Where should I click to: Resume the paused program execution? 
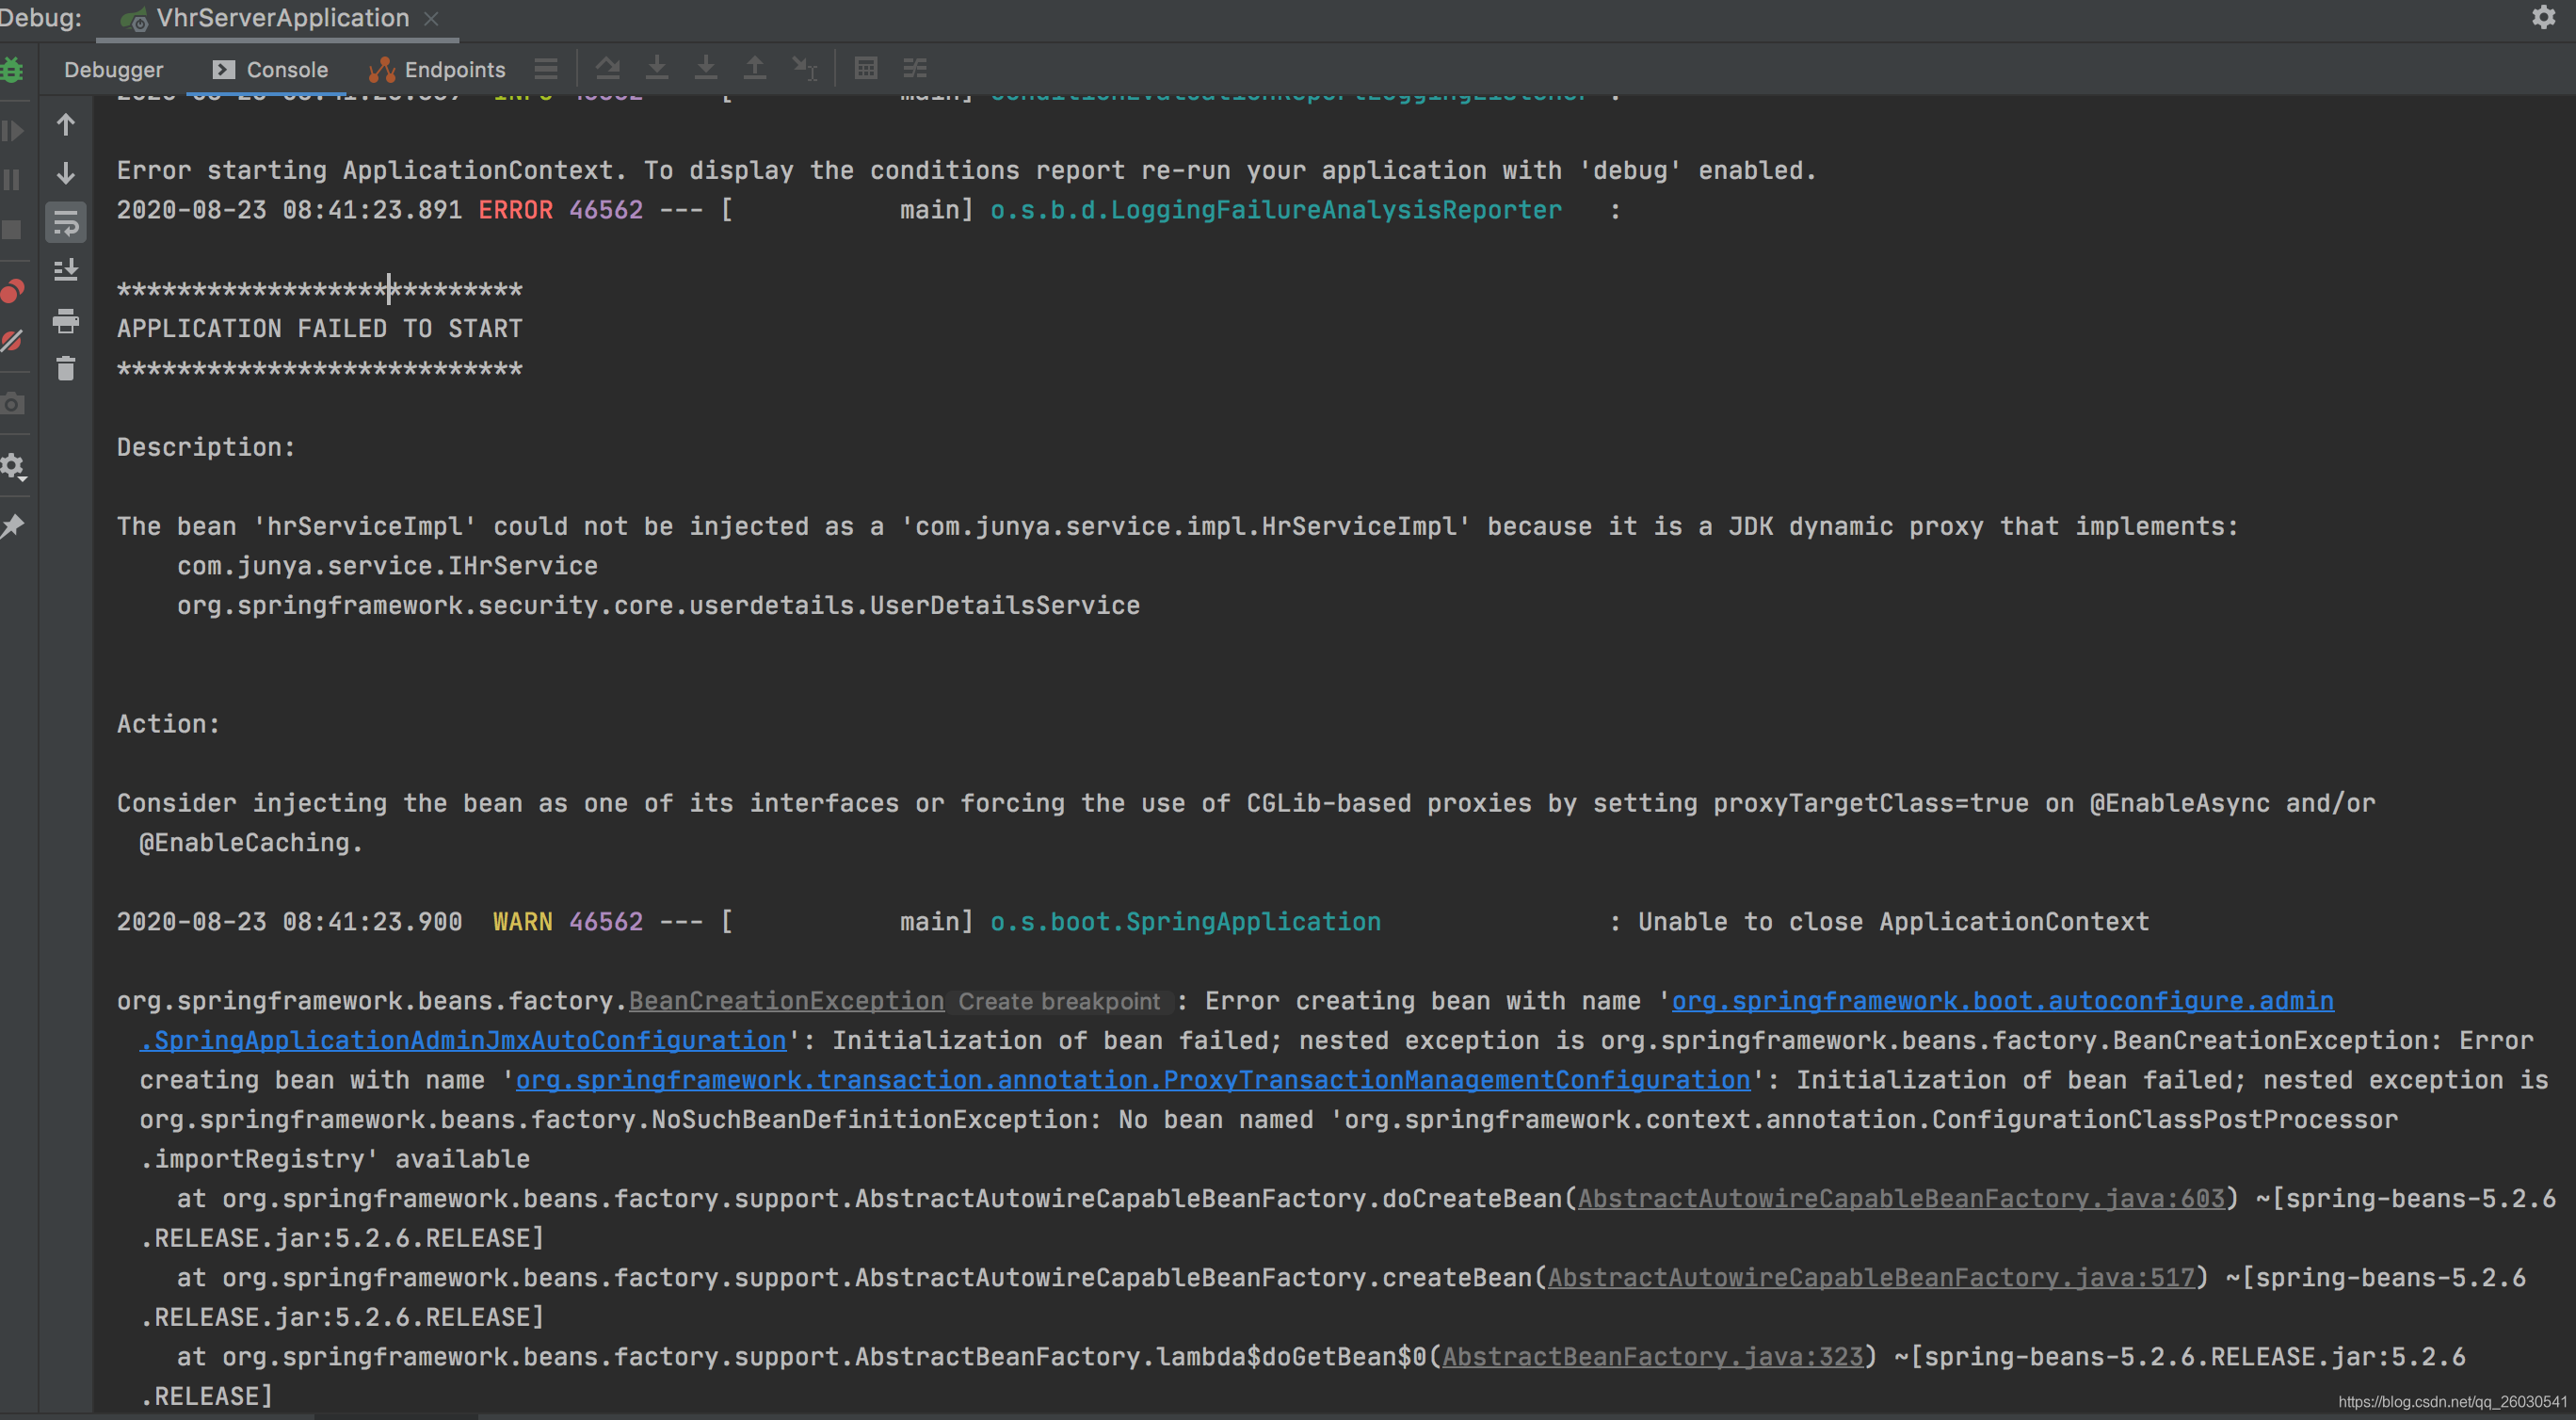click(x=14, y=130)
